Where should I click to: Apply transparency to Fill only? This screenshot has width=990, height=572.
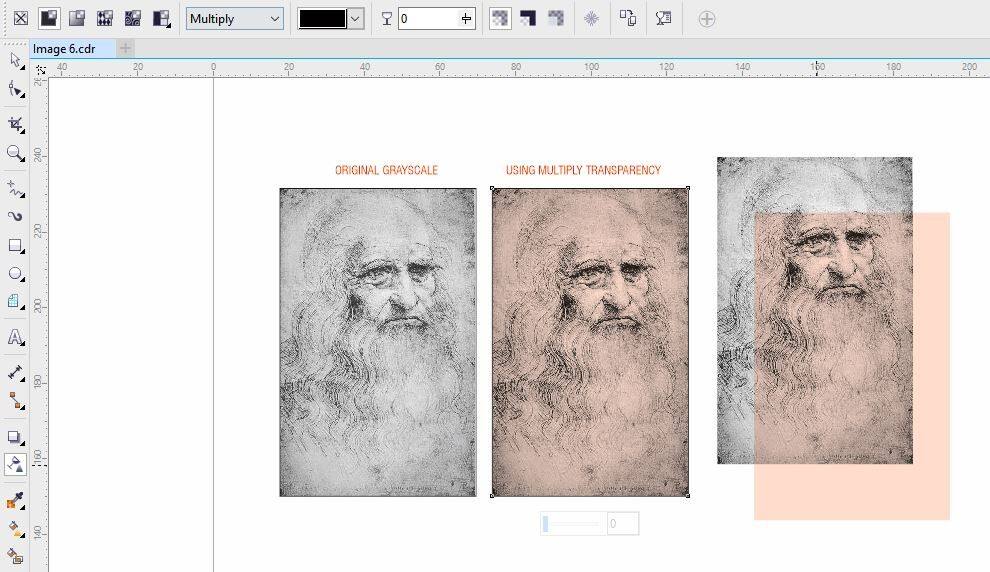pos(528,18)
